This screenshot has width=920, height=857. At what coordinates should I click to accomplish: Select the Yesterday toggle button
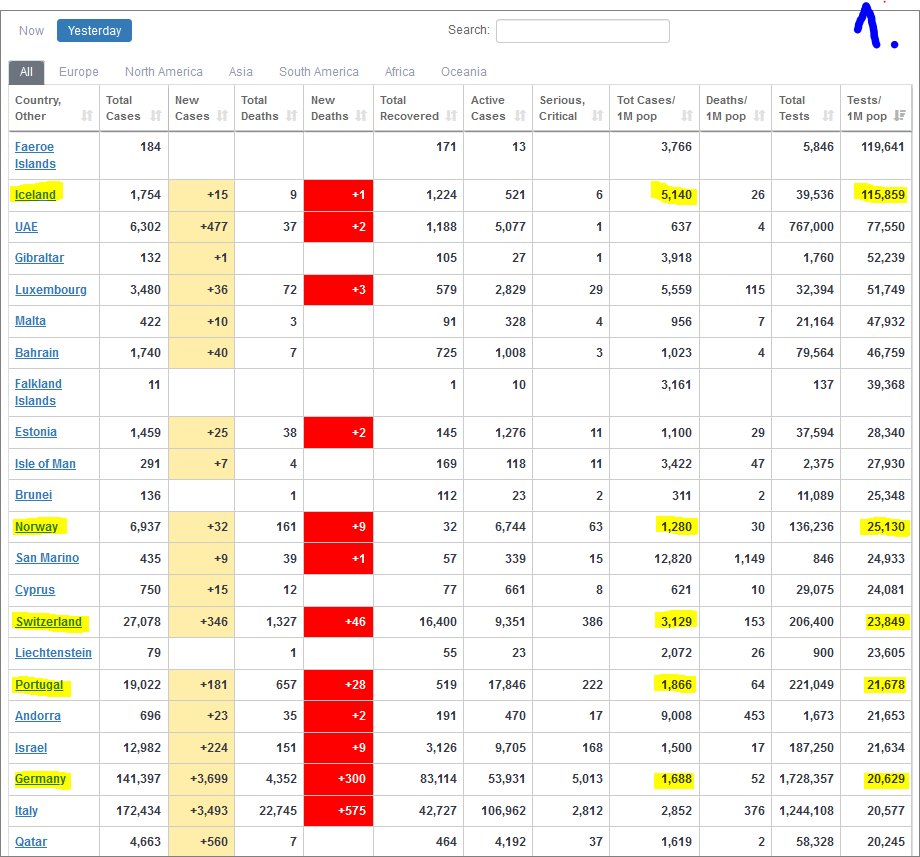(x=94, y=31)
